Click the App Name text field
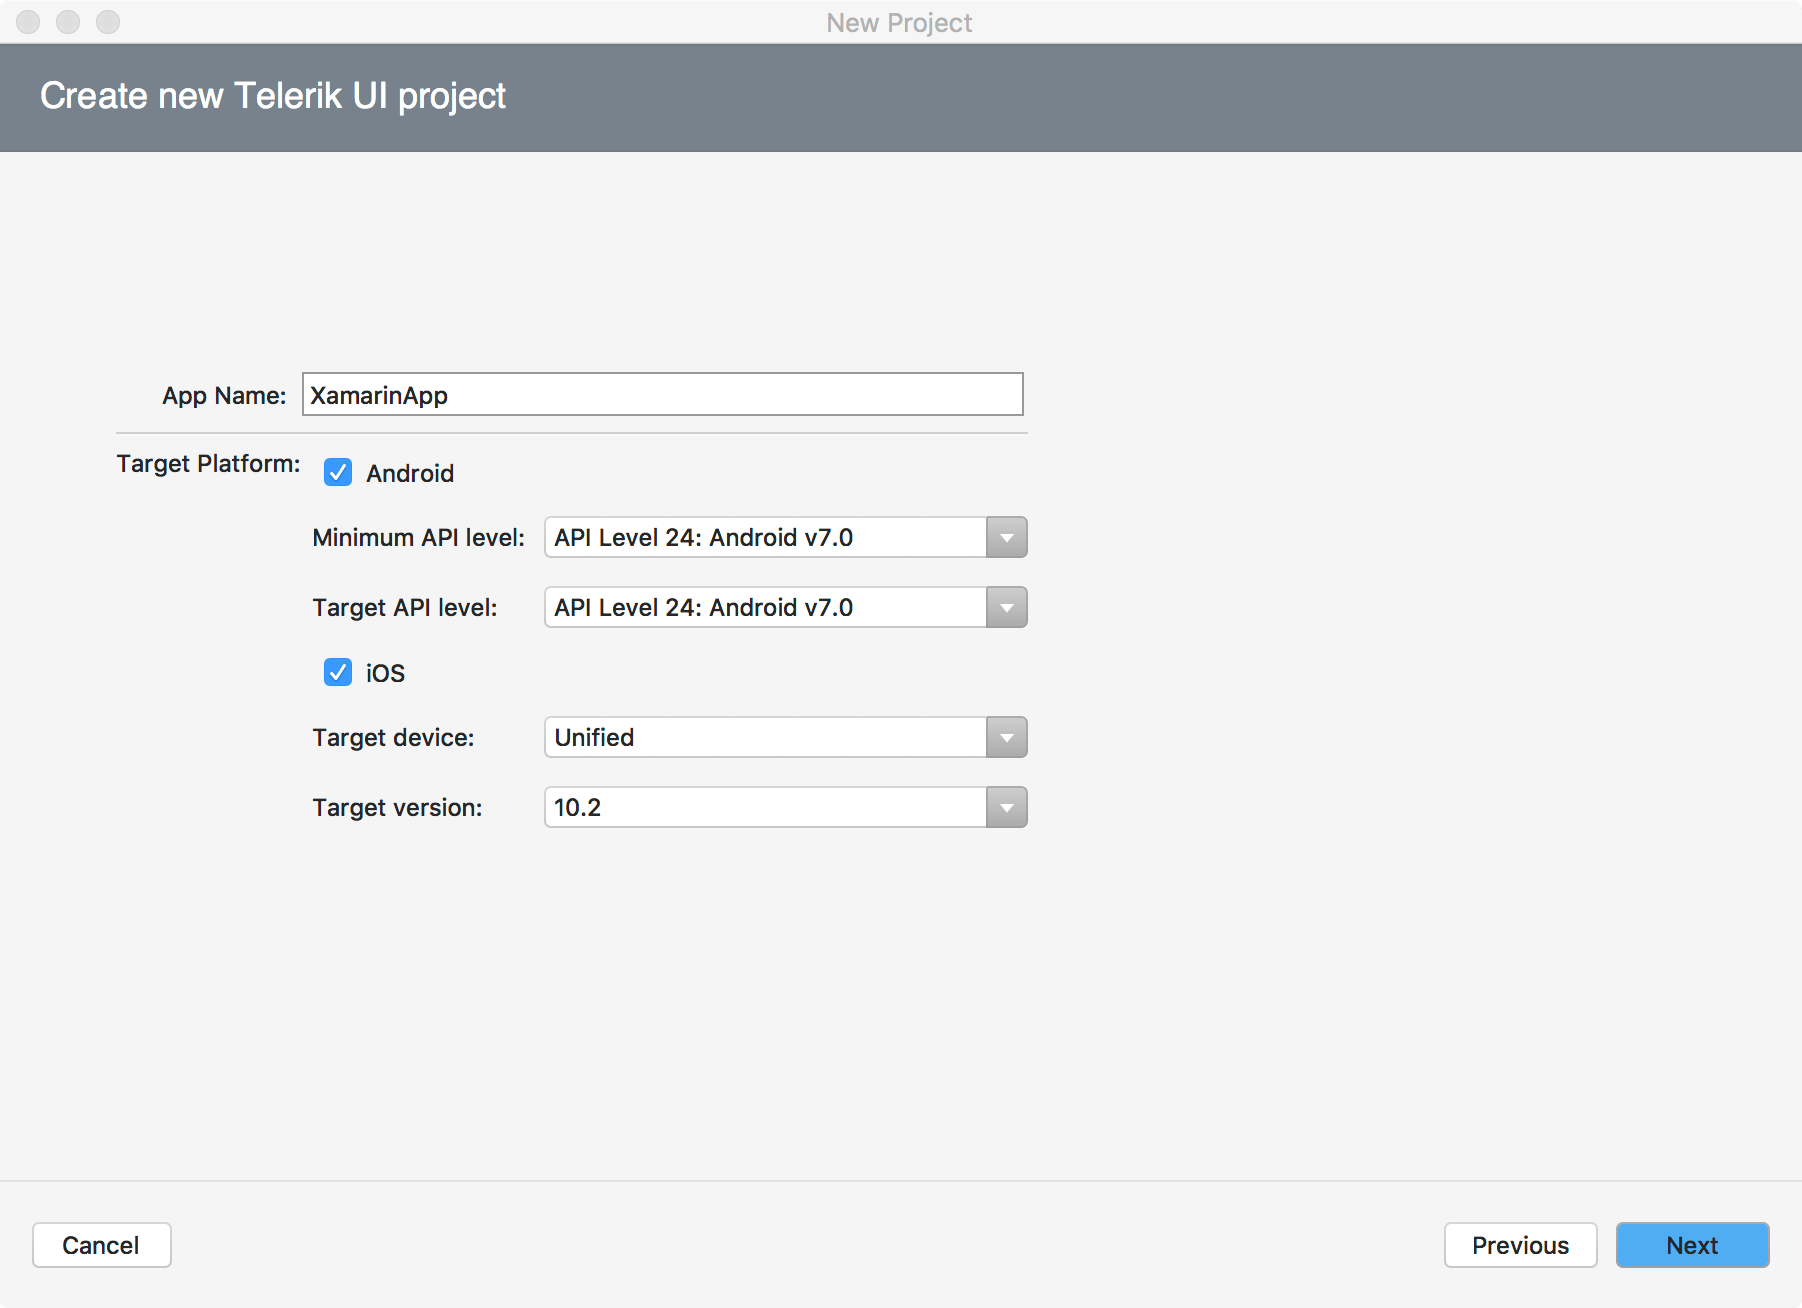Screen dimensions: 1802x1308 tap(662, 394)
